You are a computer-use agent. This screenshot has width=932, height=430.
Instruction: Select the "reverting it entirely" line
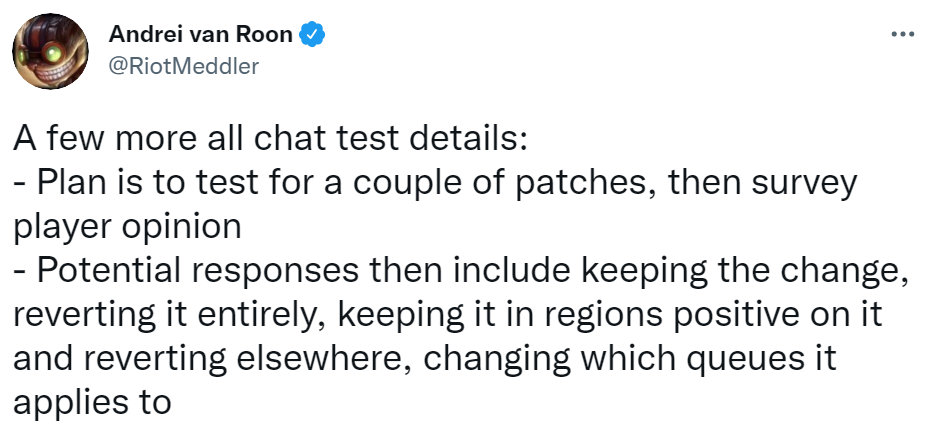(447, 316)
